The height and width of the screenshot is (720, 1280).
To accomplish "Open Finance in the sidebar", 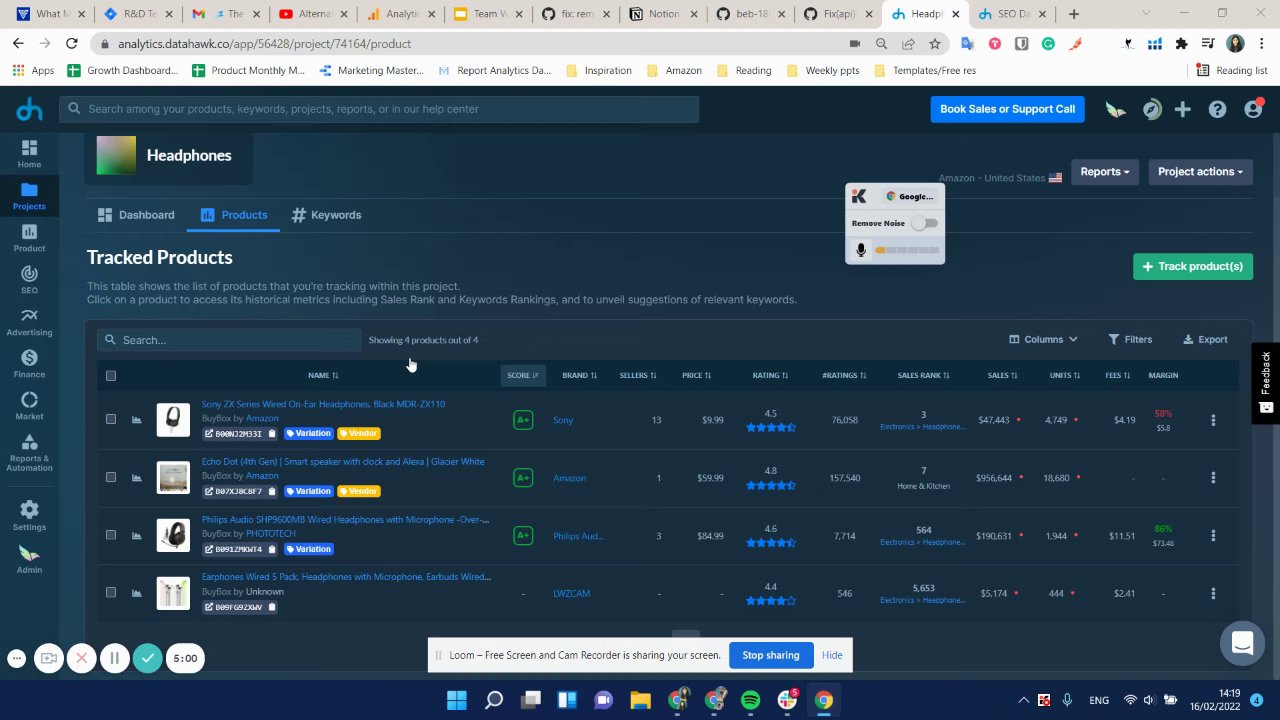I will coord(29,364).
